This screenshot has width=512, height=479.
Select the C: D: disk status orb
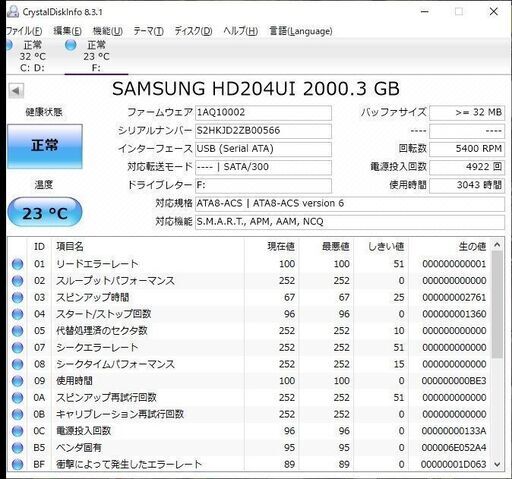[x=9, y=45]
